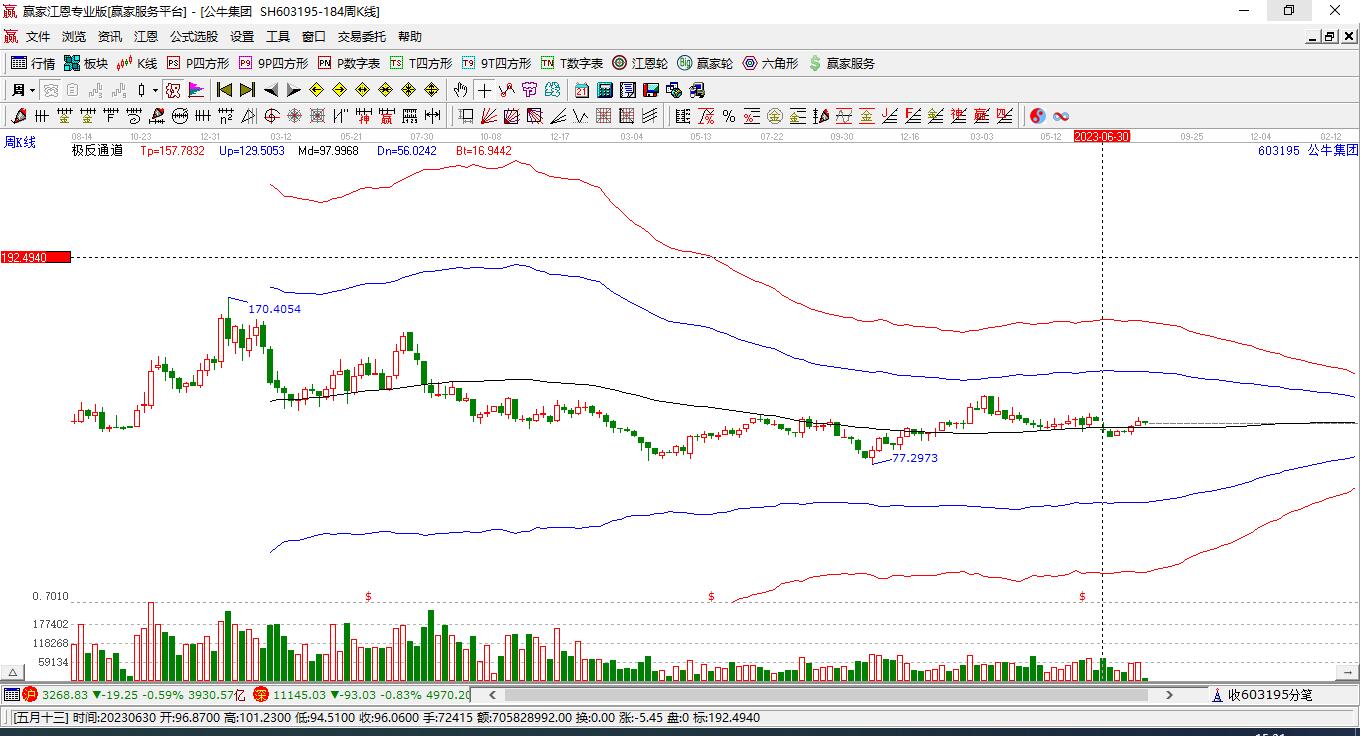The image size is (1360, 736).
Task: Click the 603195 公牛集团 stock label
Action: pyautogui.click(x=1308, y=150)
